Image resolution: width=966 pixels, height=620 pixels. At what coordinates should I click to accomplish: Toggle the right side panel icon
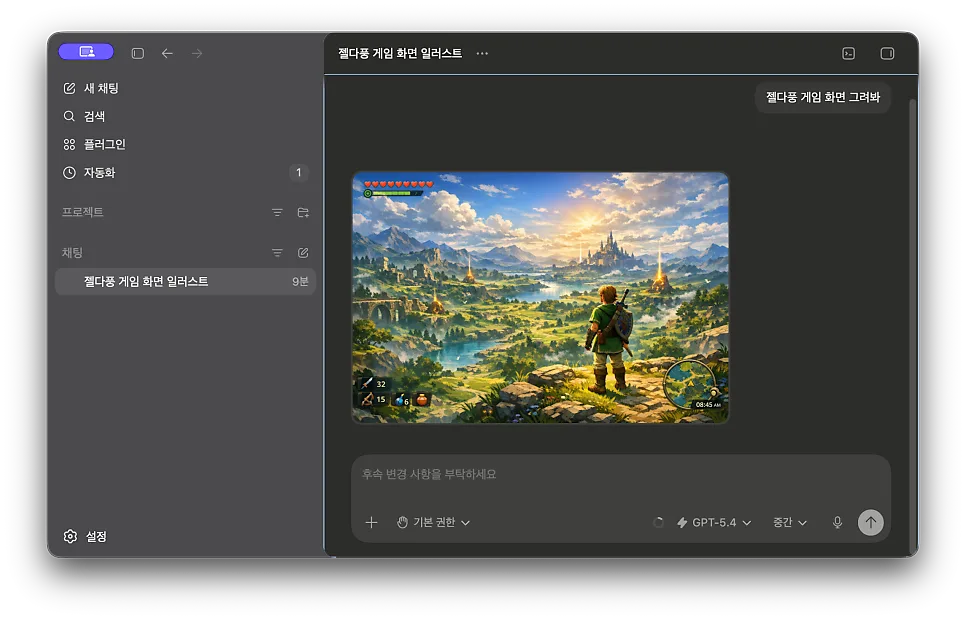[x=887, y=54]
